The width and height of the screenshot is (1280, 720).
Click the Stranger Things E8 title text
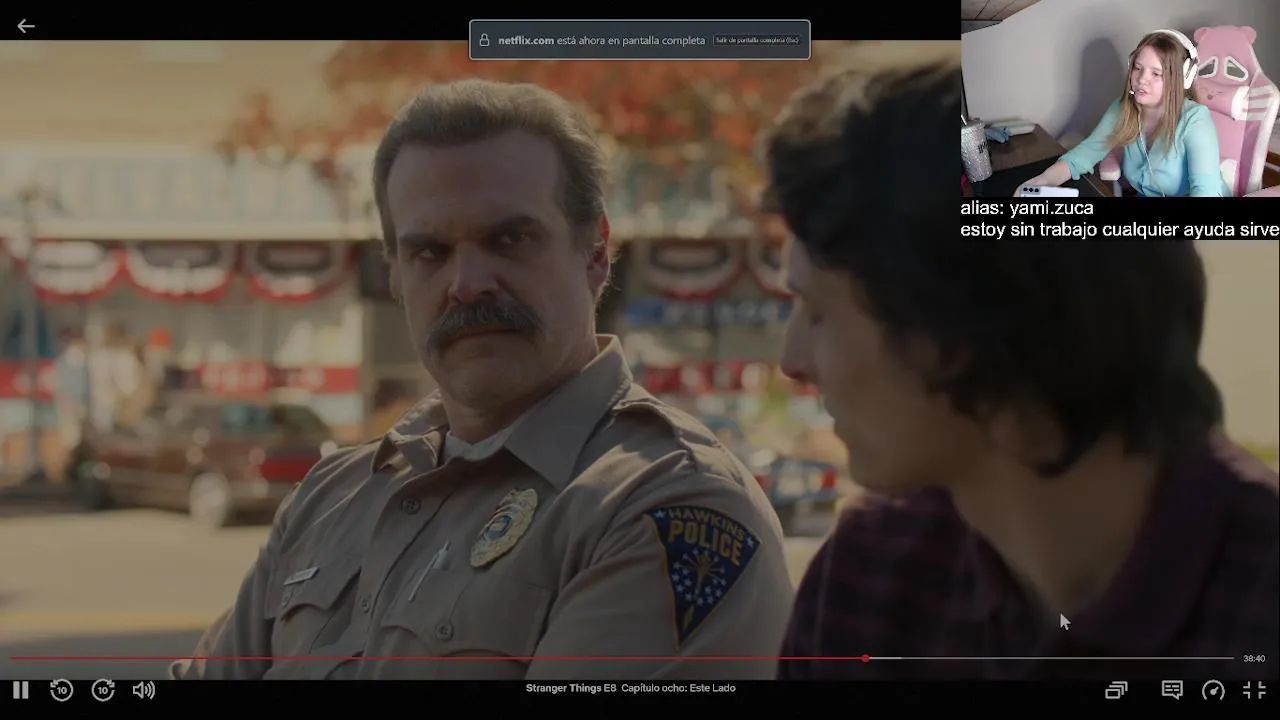tap(631, 688)
